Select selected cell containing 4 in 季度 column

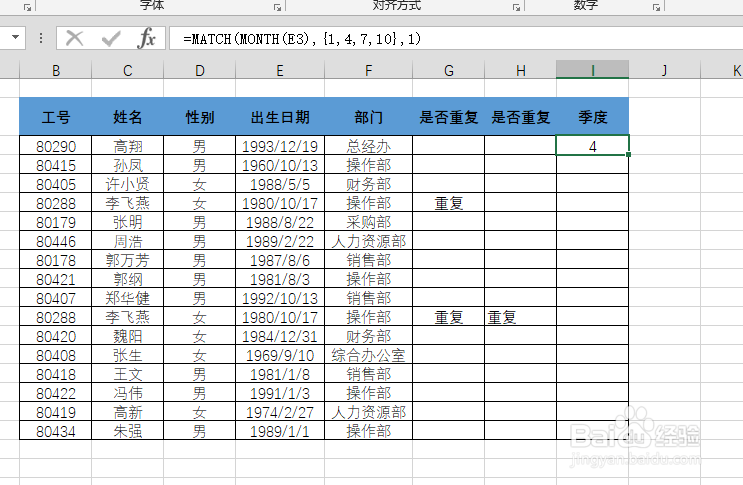[593, 145]
